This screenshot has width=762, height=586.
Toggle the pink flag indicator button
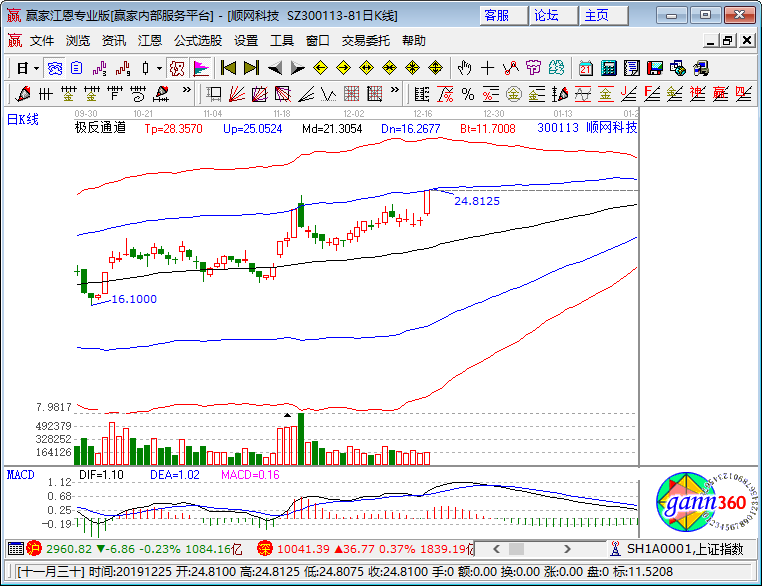tap(201, 69)
